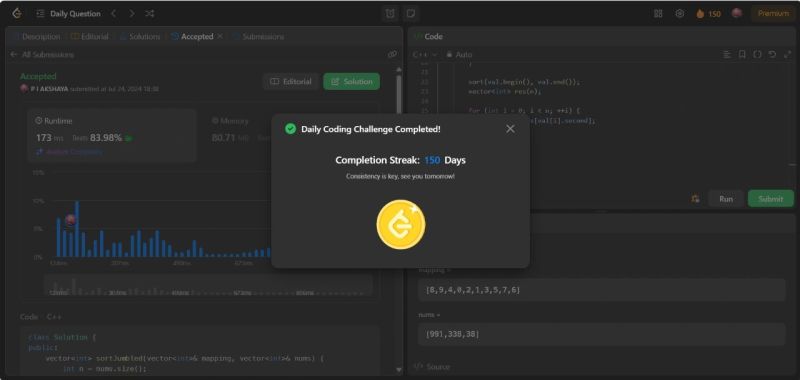
Task: Go to the next question arrow
Action: (x=132, y=14)
